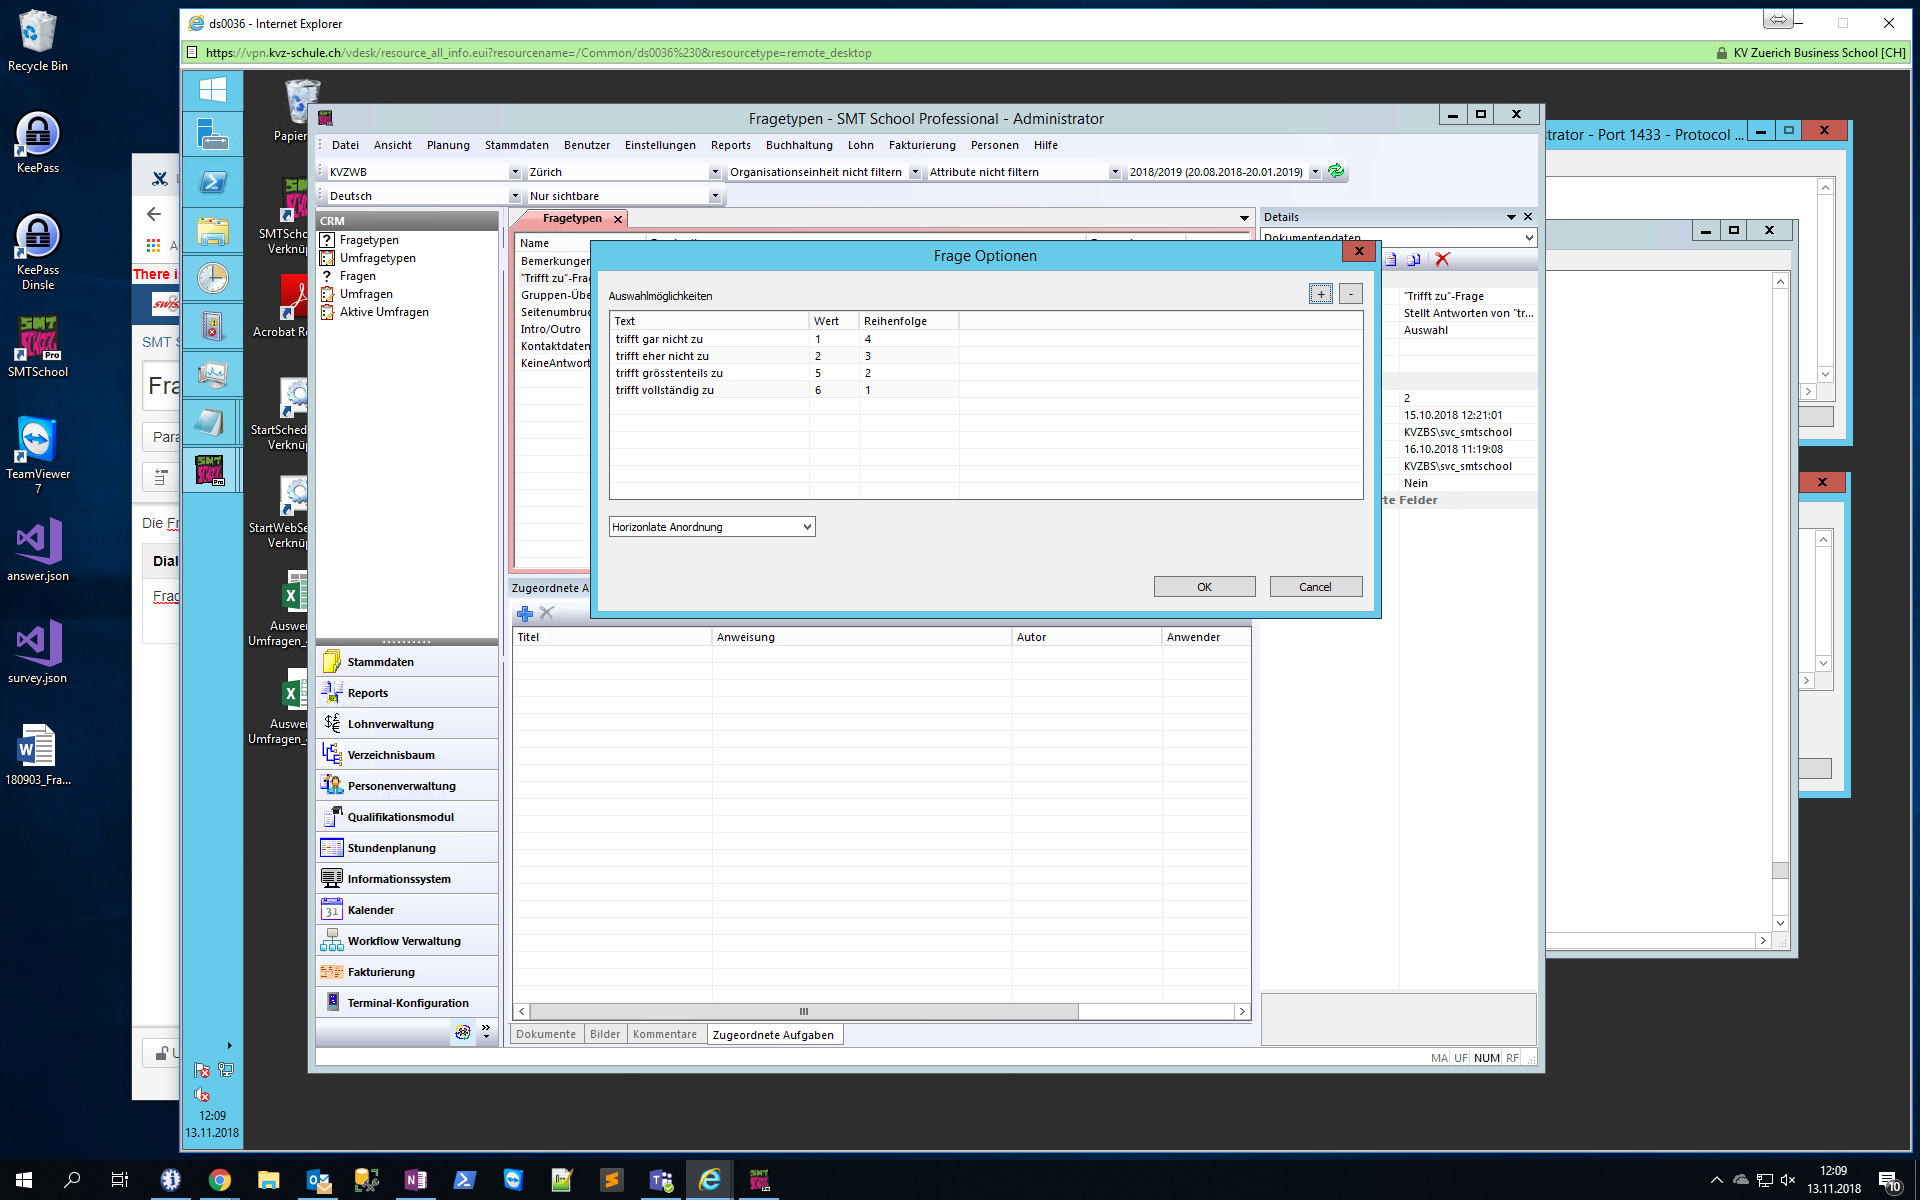Viewport: 1920px width, 1200px height.
Task: Select row trifft eher nicht zu
Action: click(662, 356)
